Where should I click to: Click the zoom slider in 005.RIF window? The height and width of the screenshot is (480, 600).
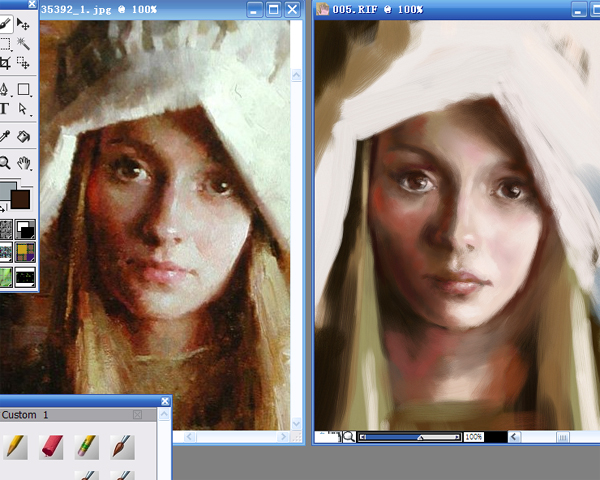409,437
